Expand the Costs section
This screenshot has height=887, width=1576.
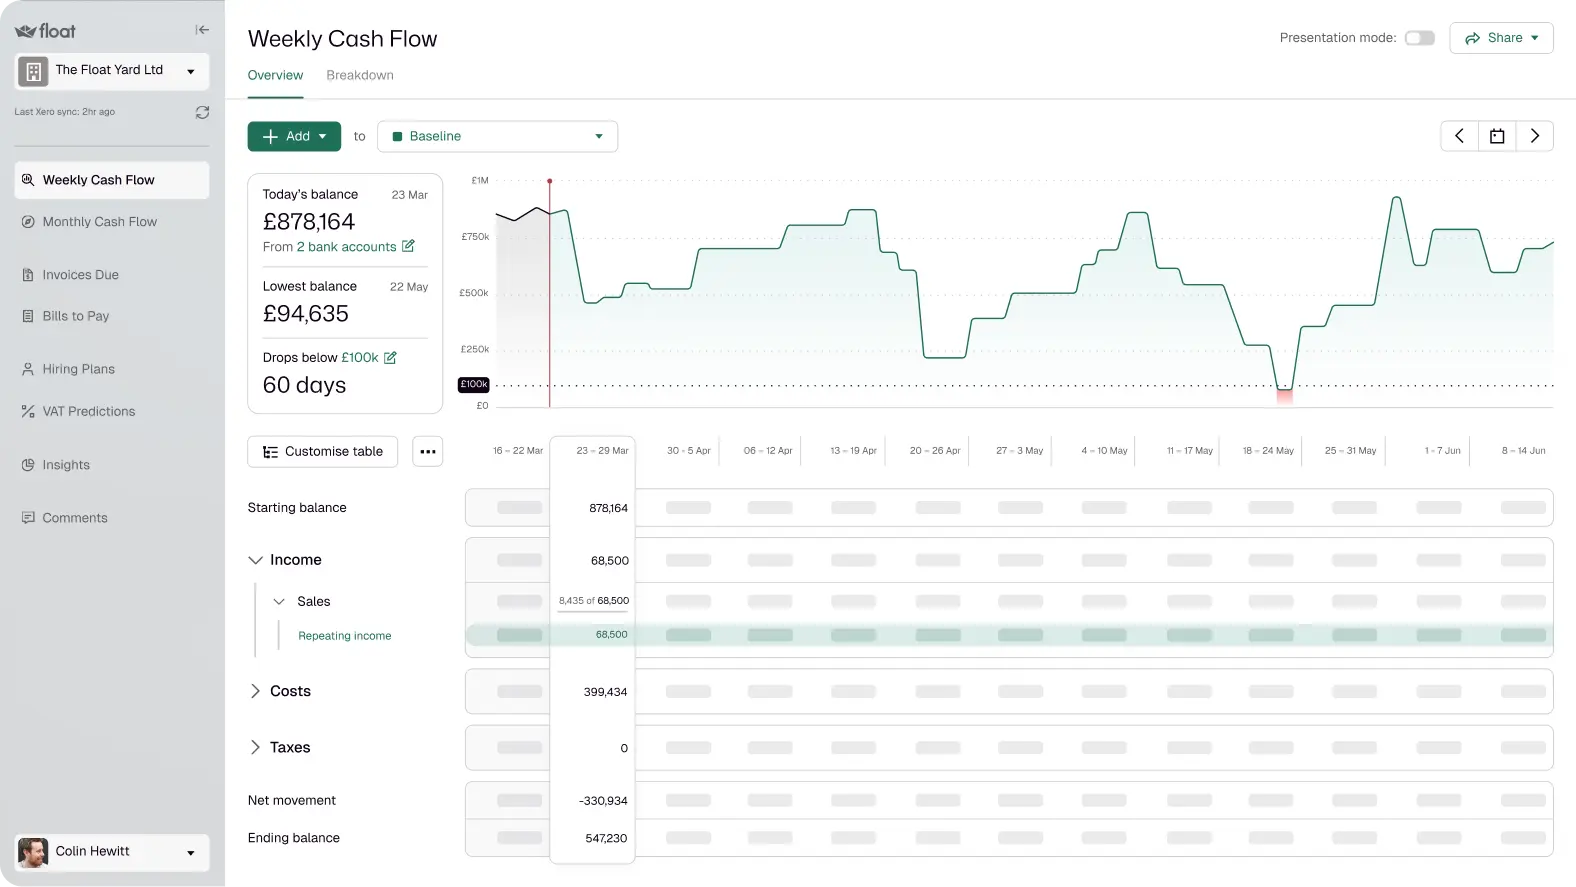pyautogui.click(x=255, y=691)
